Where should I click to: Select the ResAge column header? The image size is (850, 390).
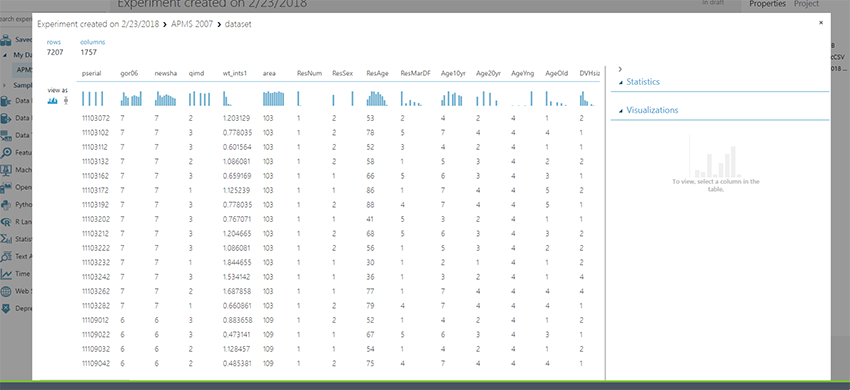click(x=376, y=73)
